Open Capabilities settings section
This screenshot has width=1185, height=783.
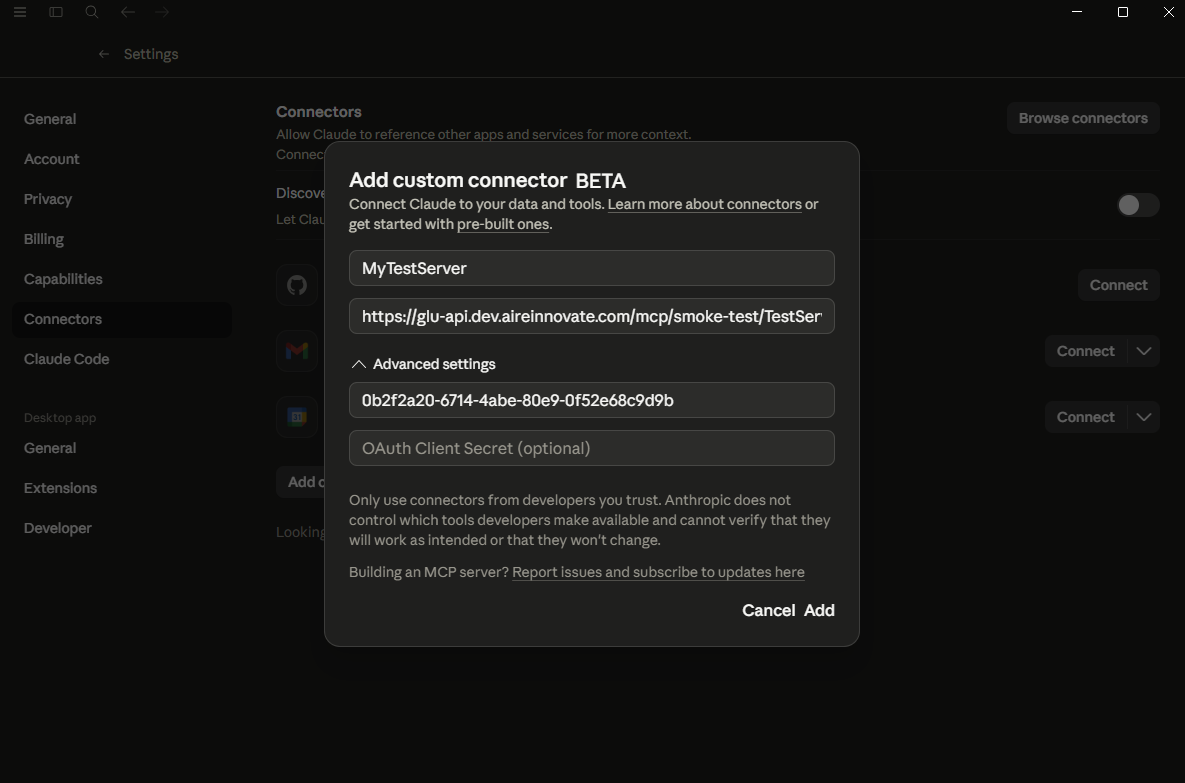point(63,279)
